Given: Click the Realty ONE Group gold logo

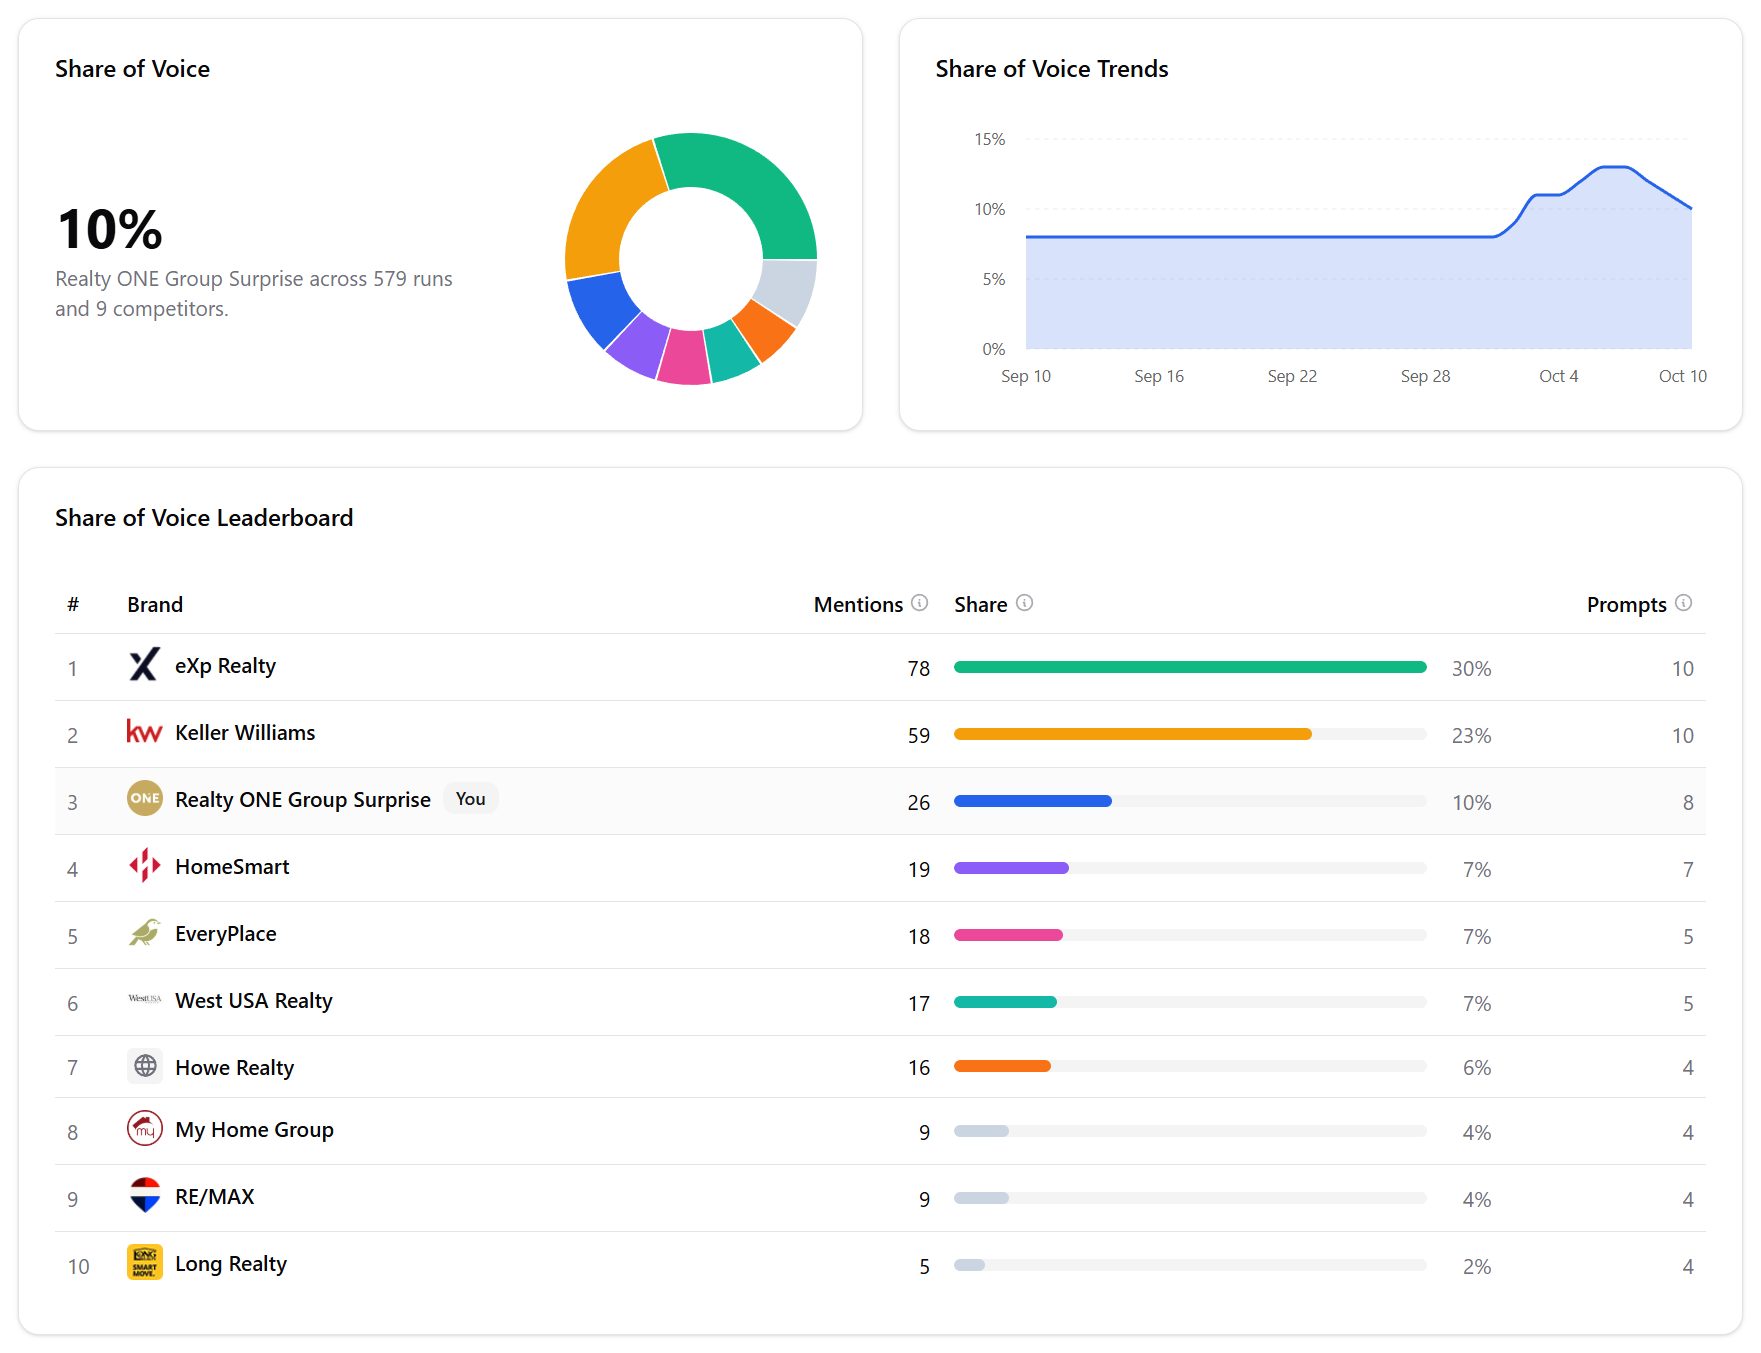Looking at the screenshot, I should tap(145, 798).
